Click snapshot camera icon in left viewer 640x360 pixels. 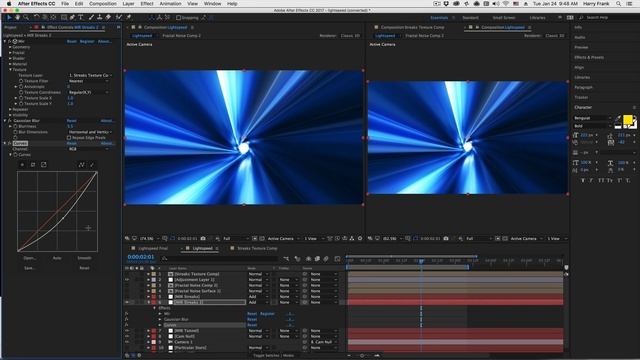pyautogui.click(x=203, y=238)
